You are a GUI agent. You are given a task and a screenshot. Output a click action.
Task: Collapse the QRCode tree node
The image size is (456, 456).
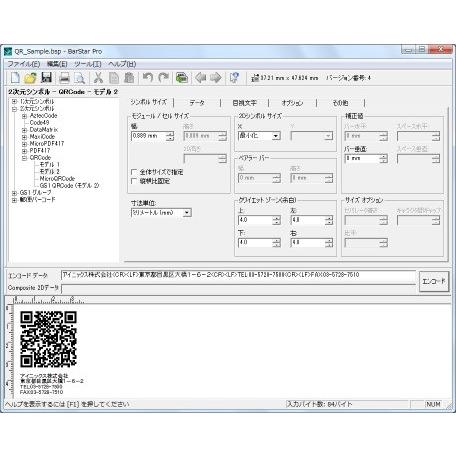click(24, 158)
